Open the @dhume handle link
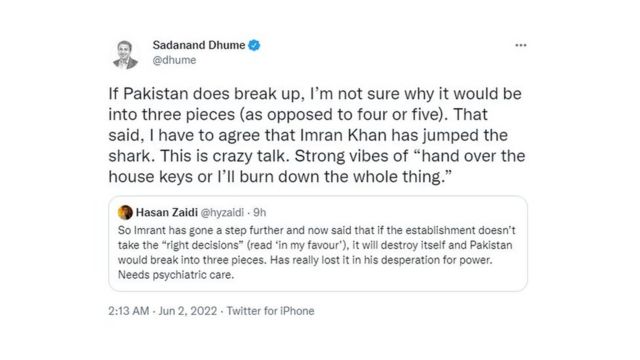The image size is (640, 360). click(174, 60)
